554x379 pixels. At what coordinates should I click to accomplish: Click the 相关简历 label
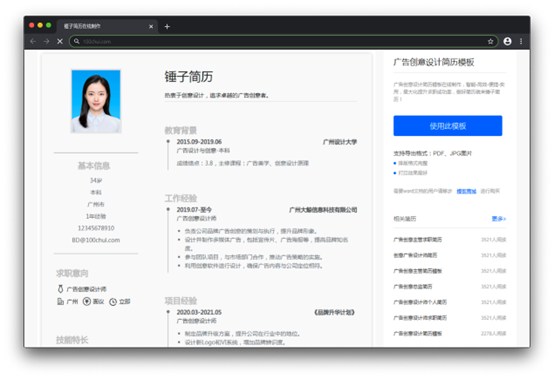click(x=405, y=219)
